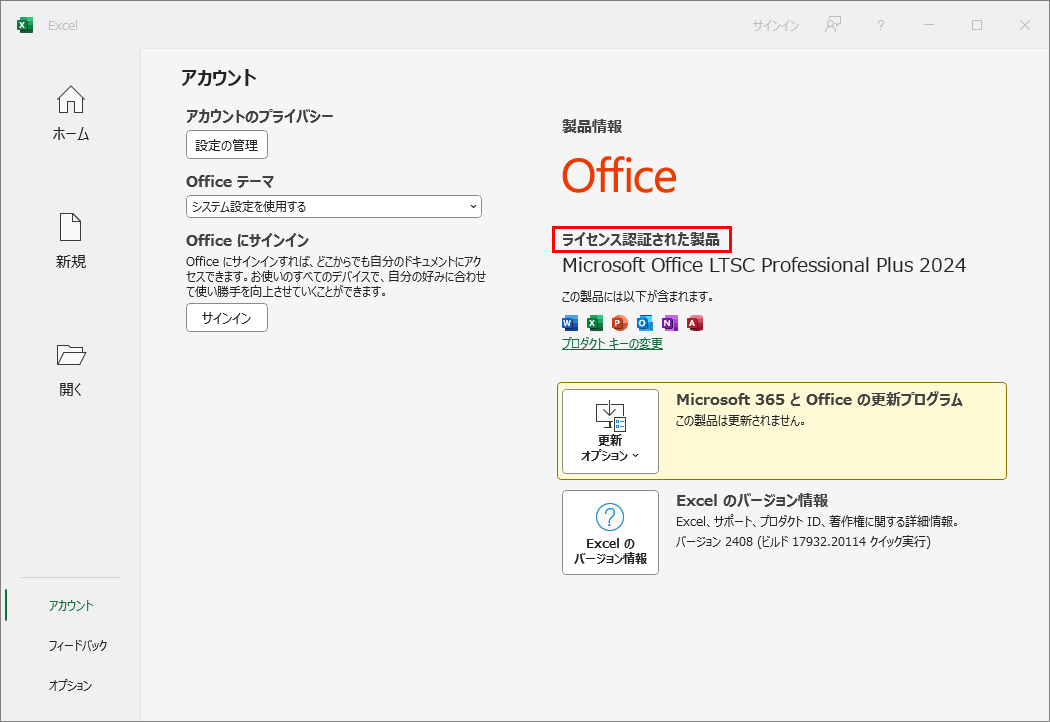Click the Excel のバージョン情報 button
This screenshot has height=722, width=1050.
[610, 532]
